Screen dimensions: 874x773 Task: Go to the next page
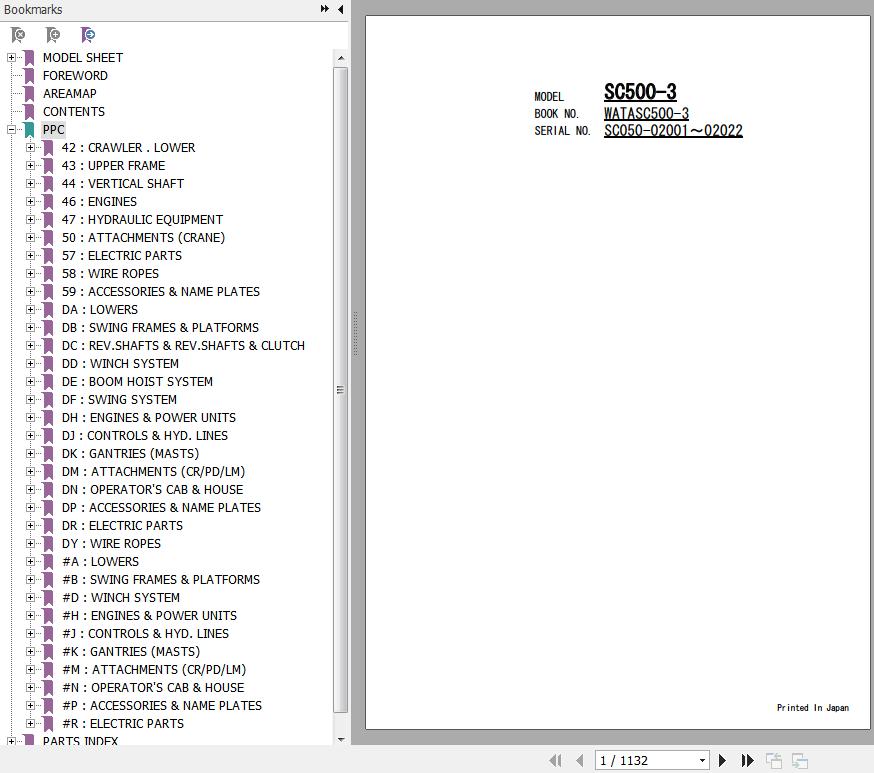722,760
